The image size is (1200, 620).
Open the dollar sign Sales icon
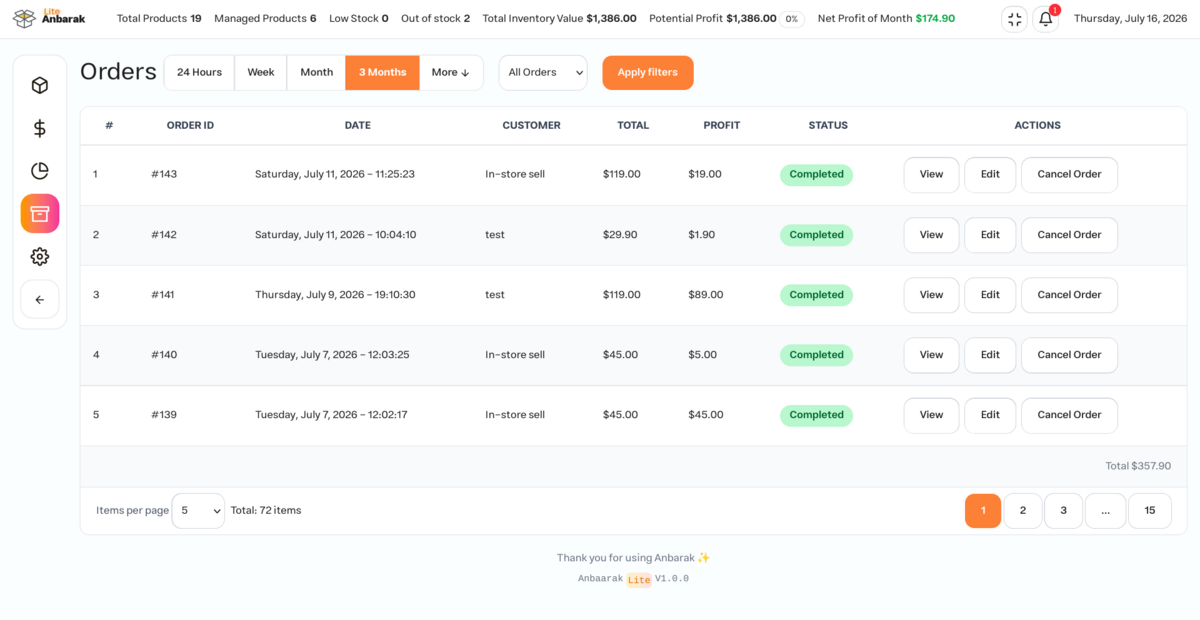tap(40, 128)
